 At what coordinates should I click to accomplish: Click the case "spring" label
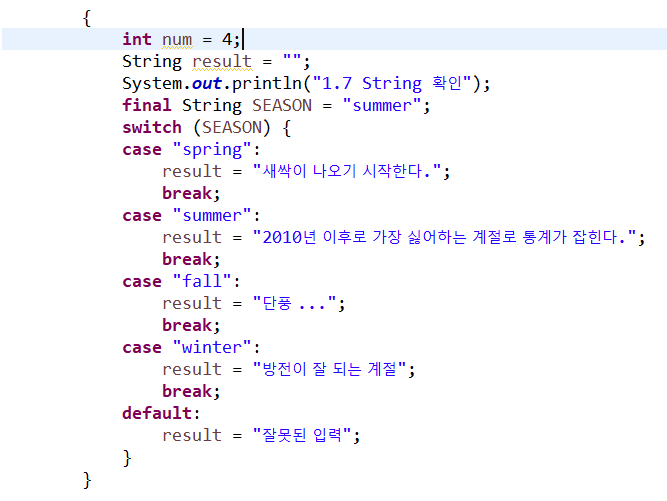click(x=191, y=150)
